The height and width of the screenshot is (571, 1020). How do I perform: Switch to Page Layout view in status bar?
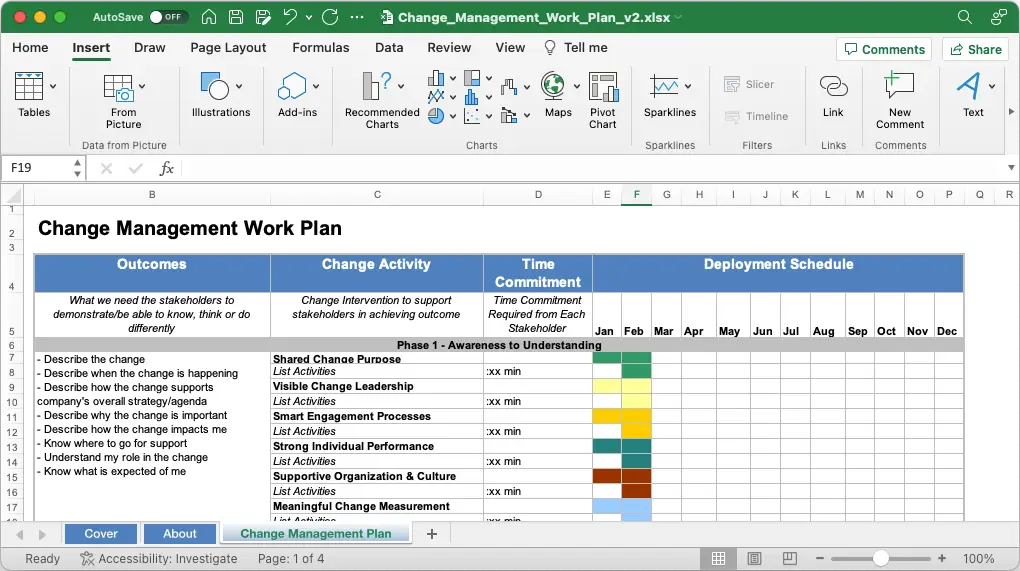coord(755,559)
